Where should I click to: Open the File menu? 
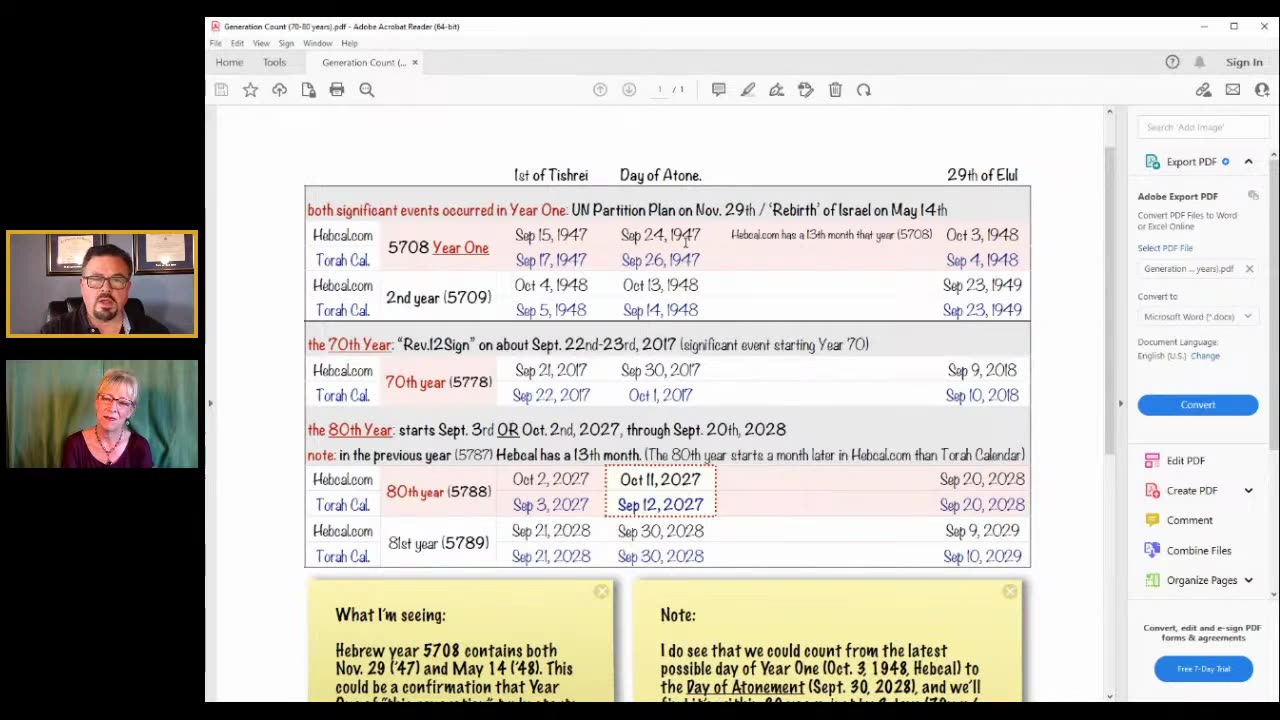pyautogui.click(x=216, y=43)
